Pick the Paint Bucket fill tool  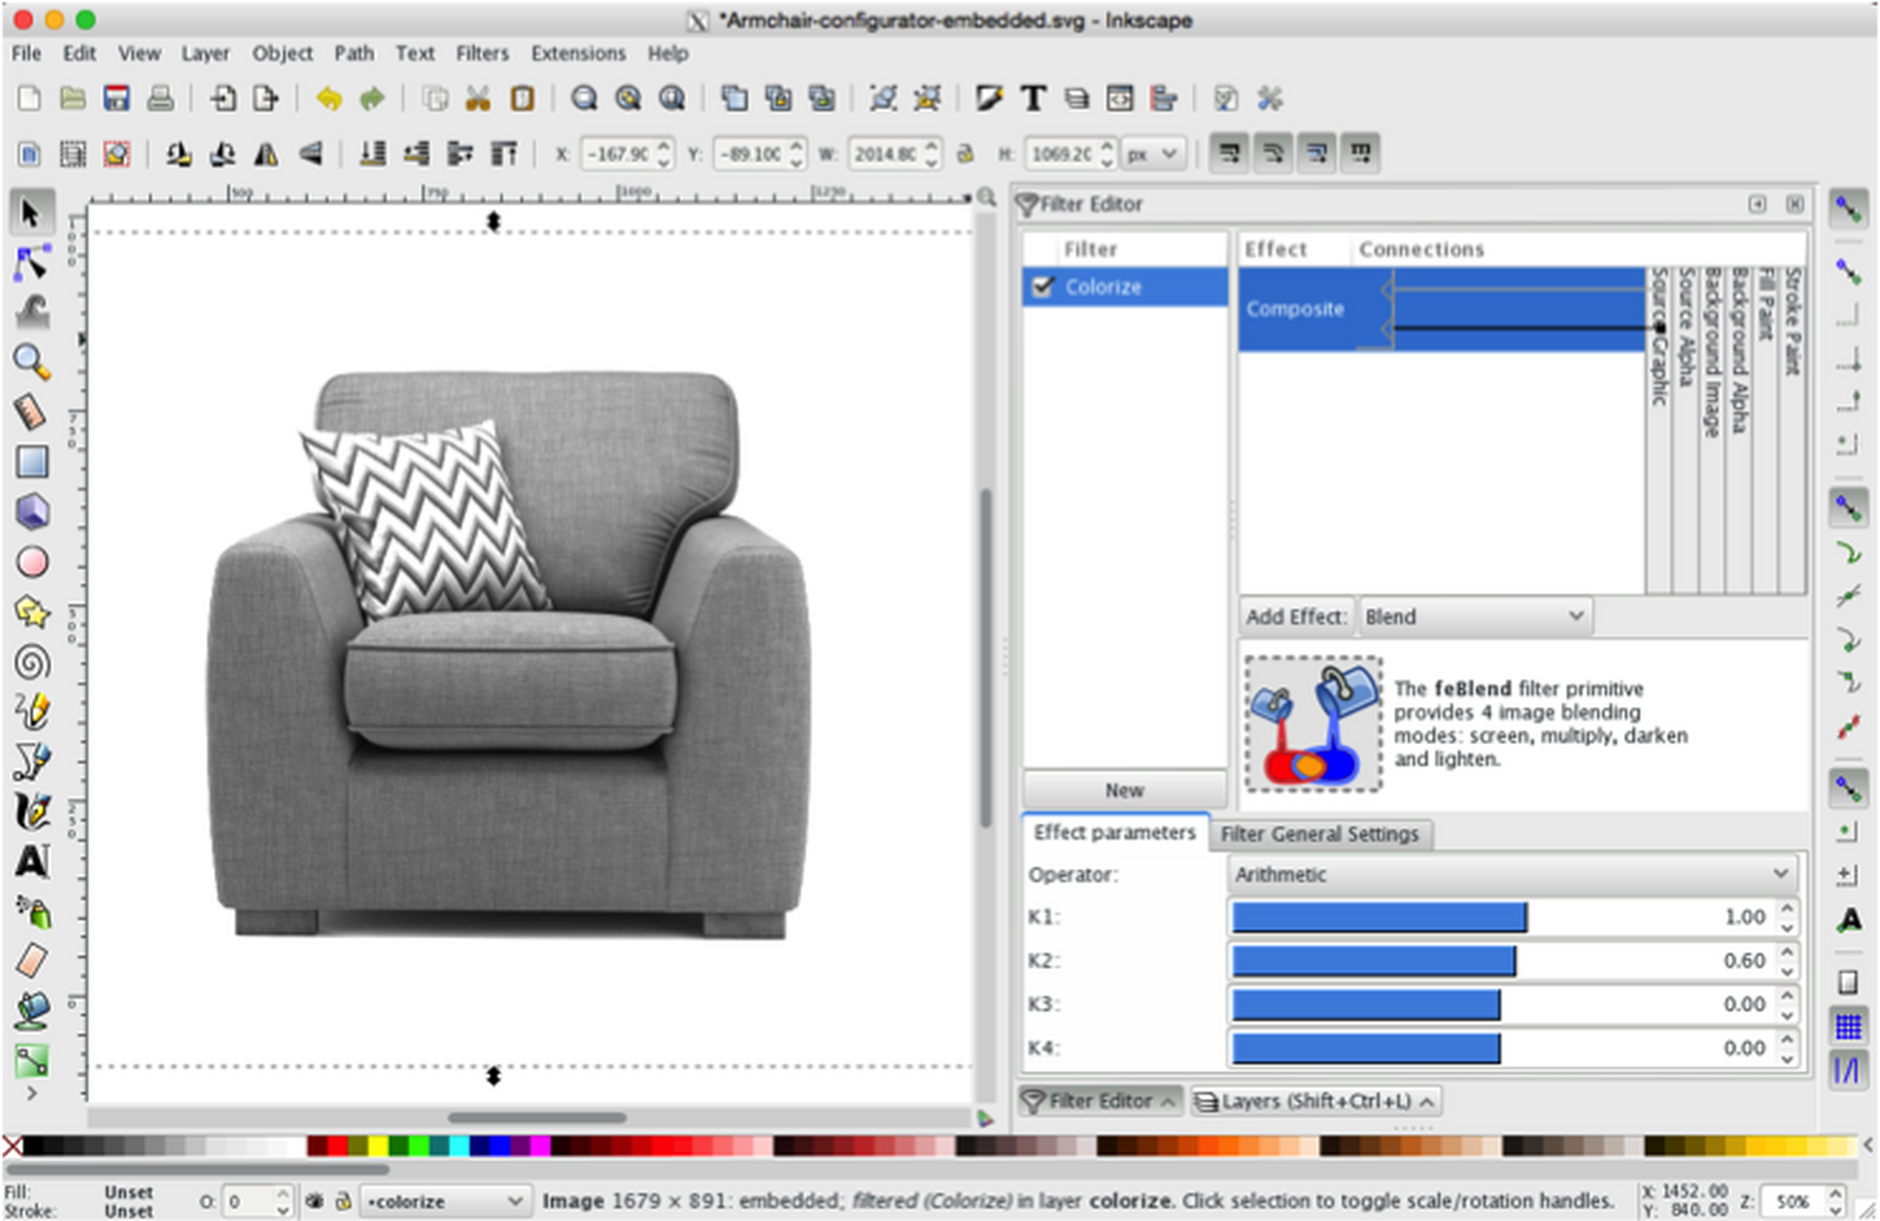point(31,1011)
